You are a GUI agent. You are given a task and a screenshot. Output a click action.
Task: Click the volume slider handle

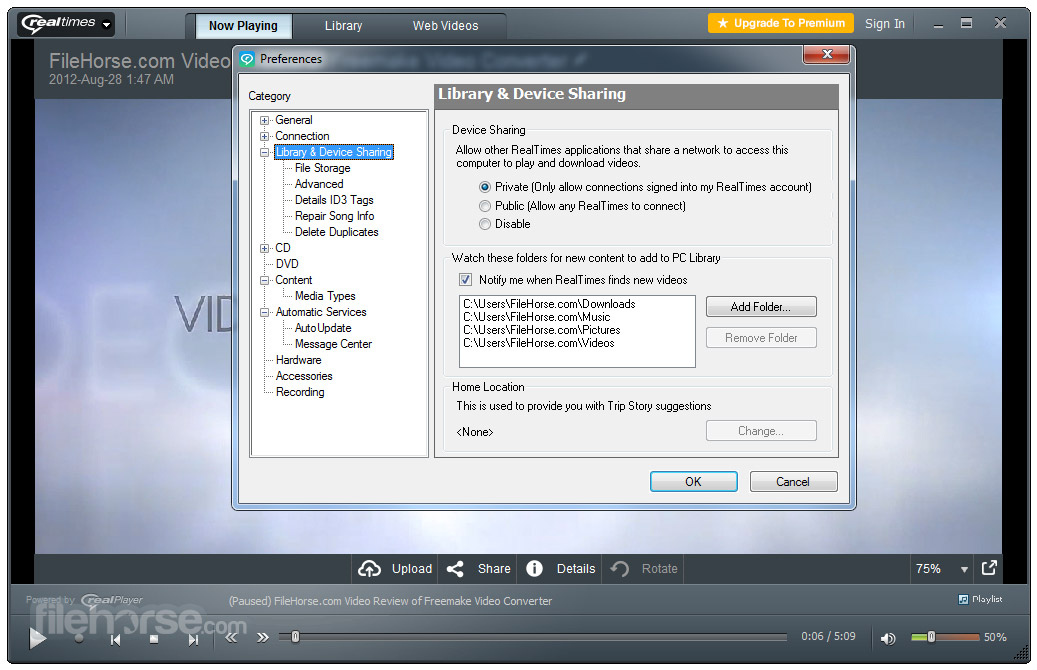click(x=931, y=637)
